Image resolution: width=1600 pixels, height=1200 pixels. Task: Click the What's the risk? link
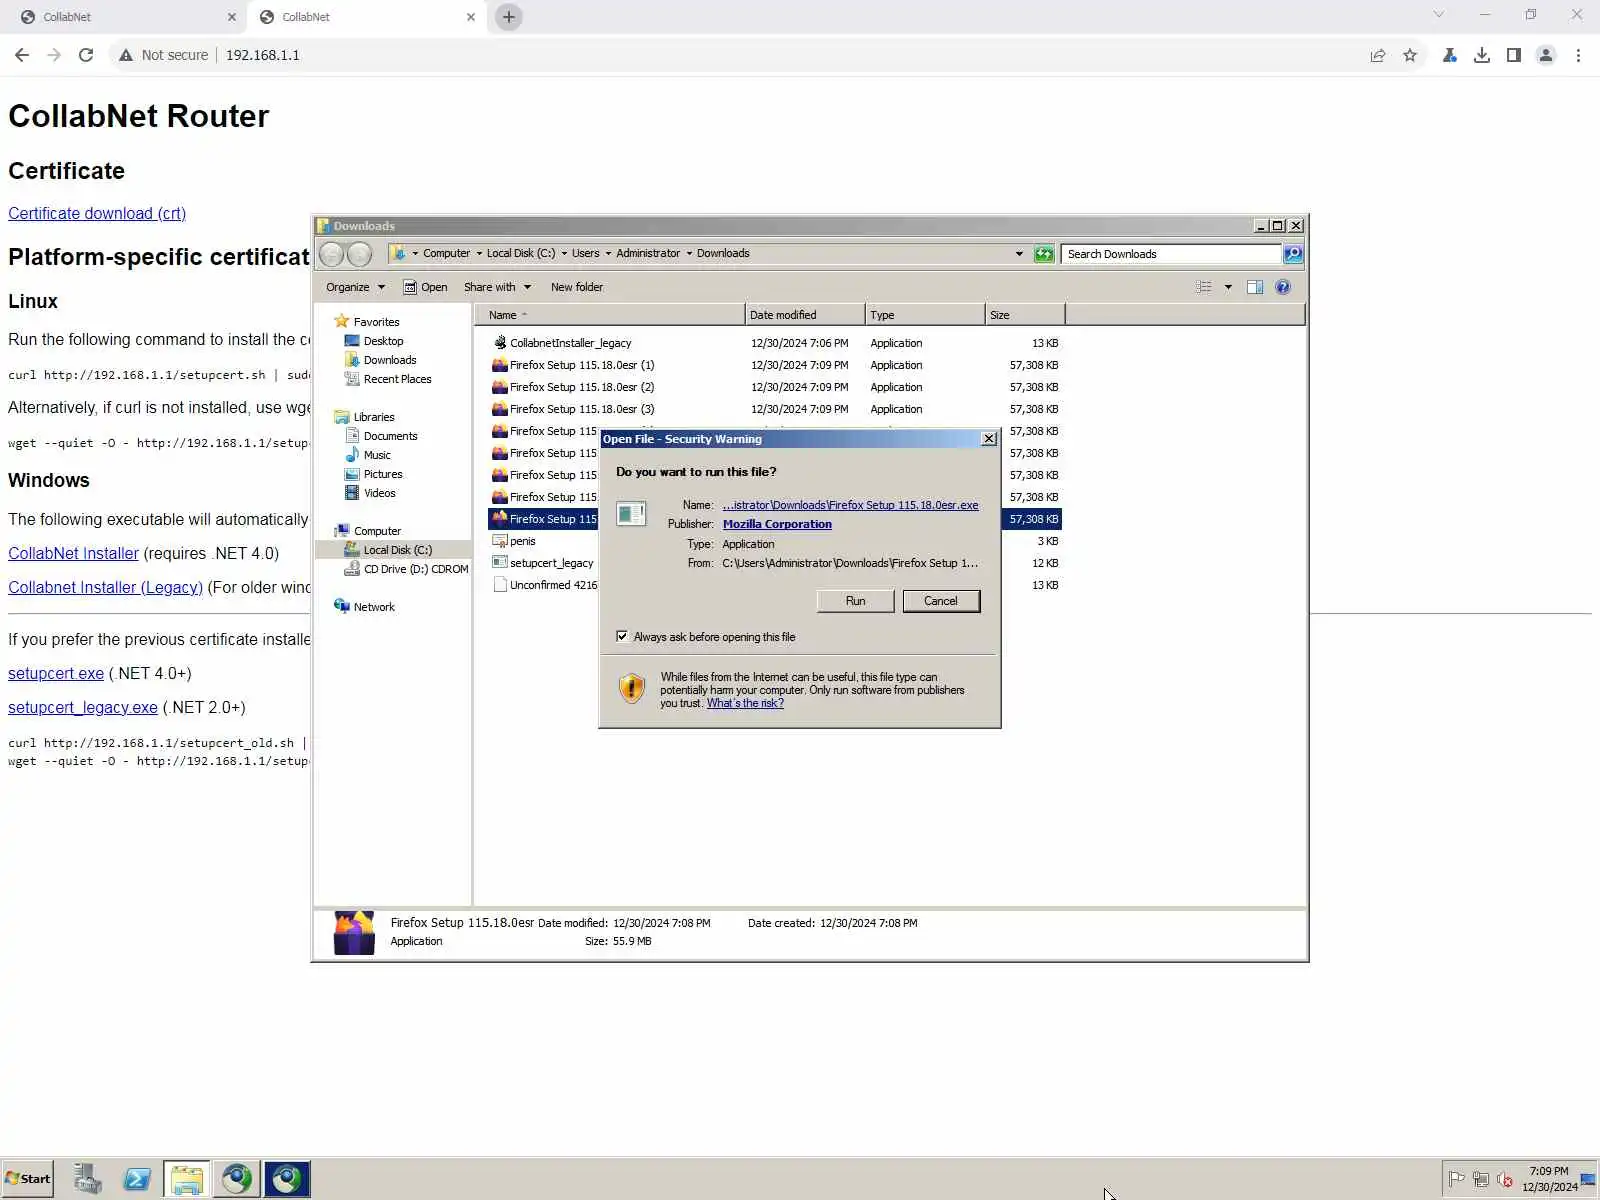[x=745, y=703]
